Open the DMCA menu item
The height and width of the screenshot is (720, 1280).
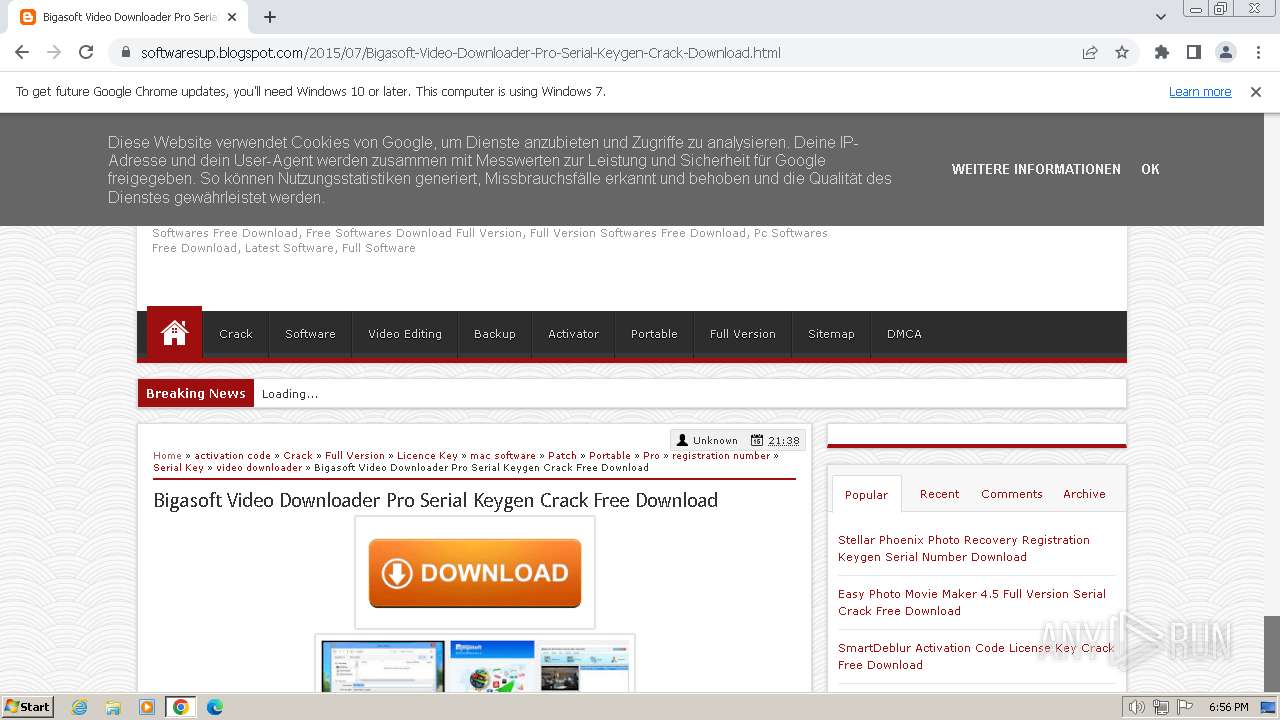click(x=904, y=334)
